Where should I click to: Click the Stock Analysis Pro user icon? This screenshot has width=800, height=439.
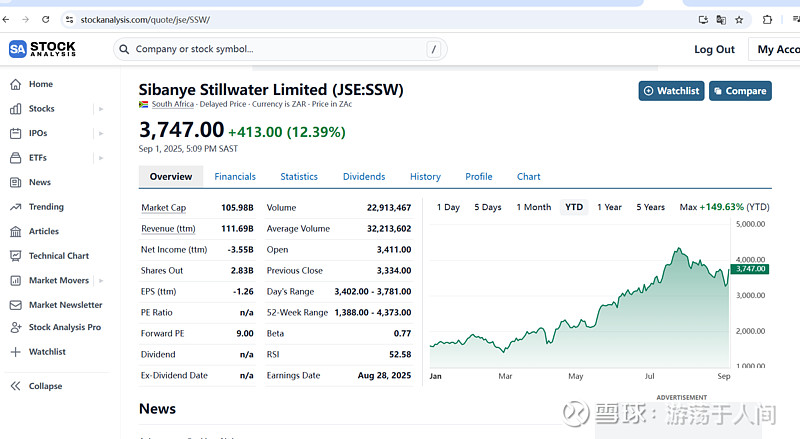point(16,327)
